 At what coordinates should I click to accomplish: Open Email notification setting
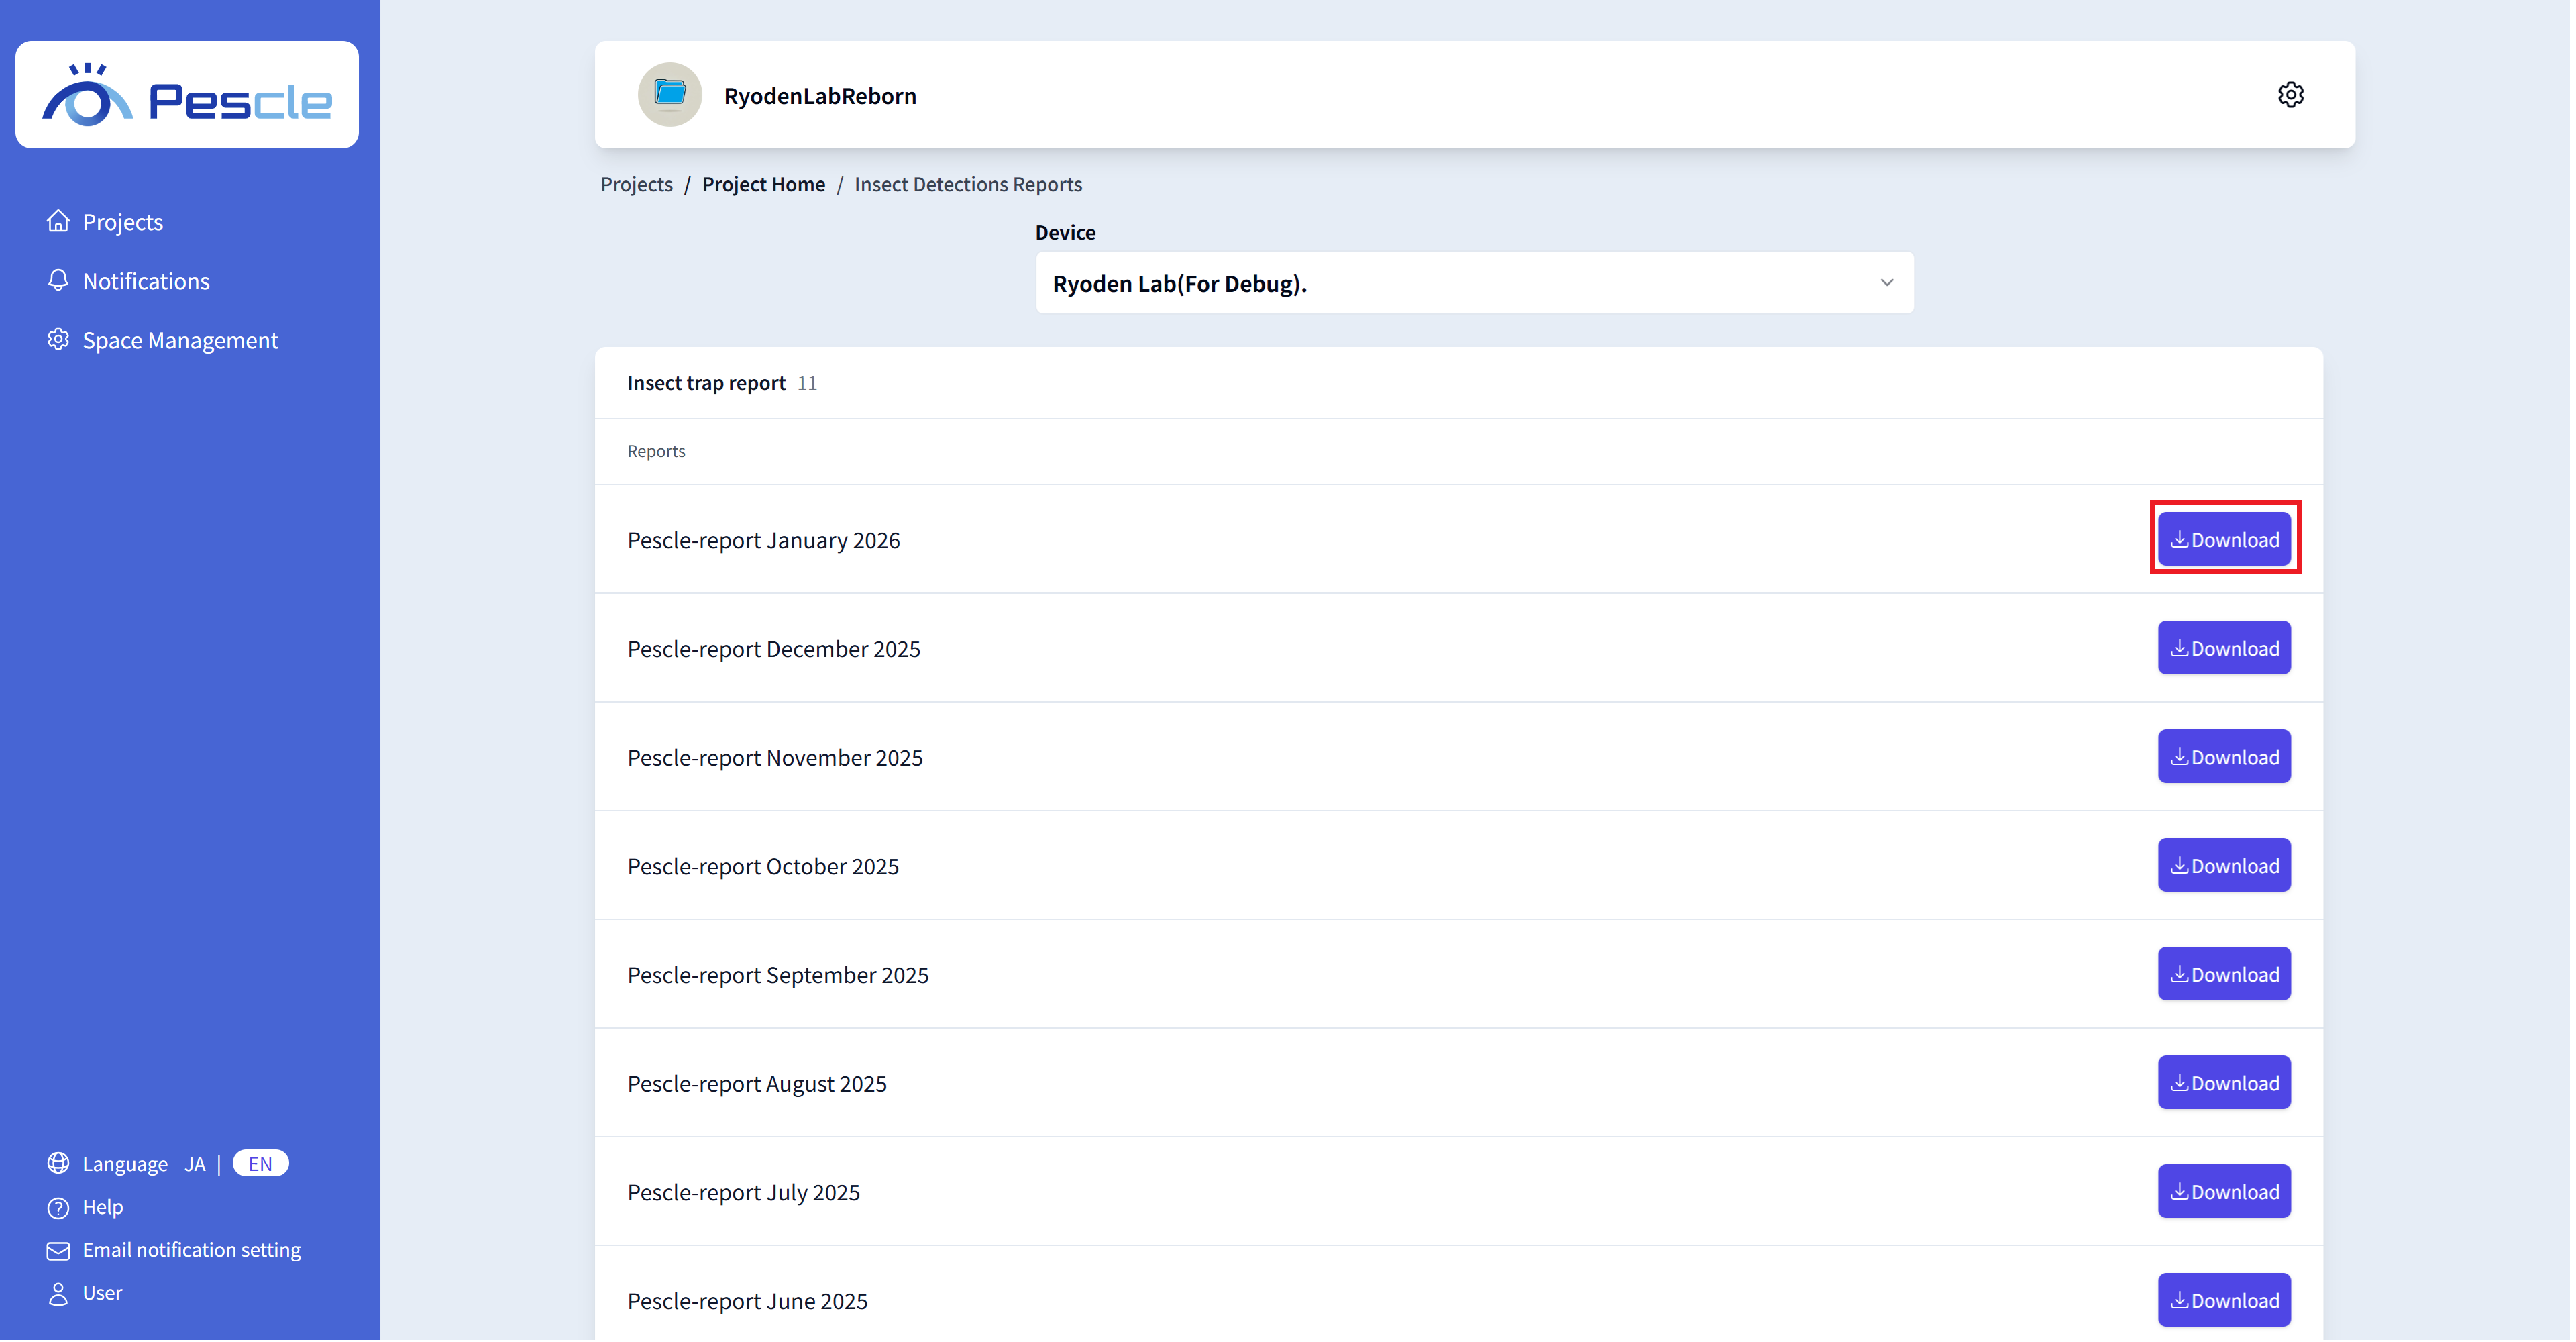point(191,1250)
